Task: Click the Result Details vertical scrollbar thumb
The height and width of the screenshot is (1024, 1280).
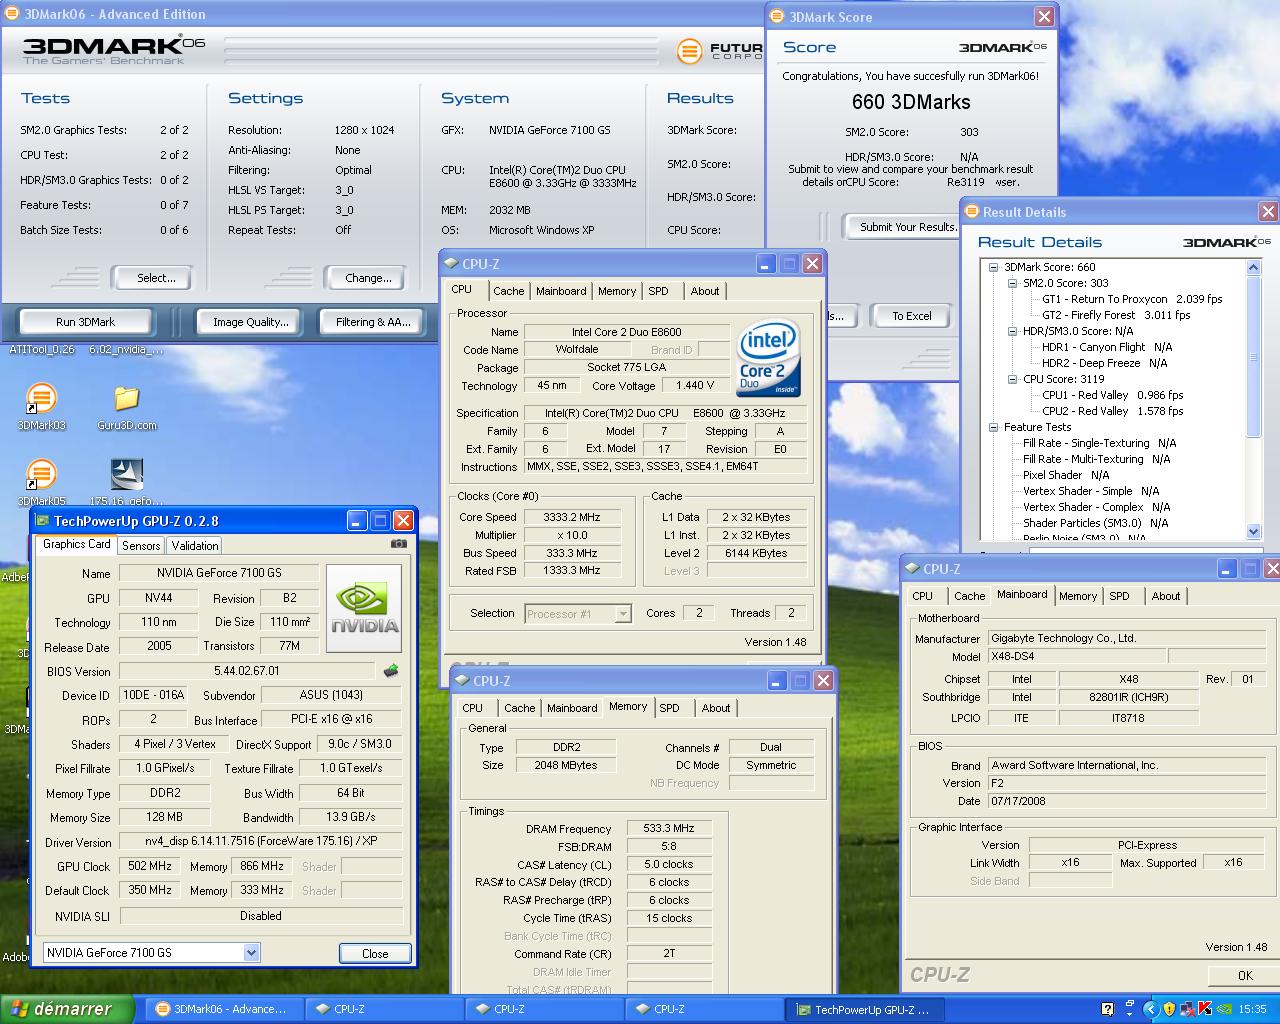Action: click(1254, 356)
